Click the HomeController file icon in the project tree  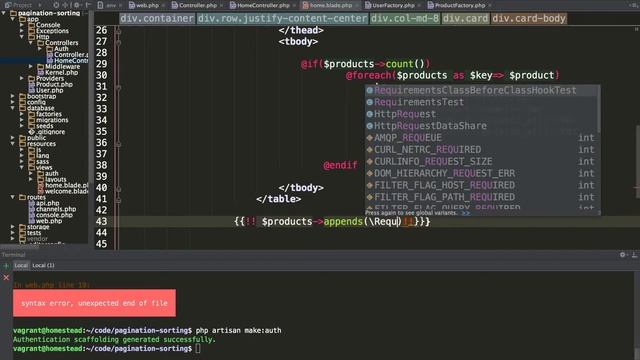coord(49,60)
